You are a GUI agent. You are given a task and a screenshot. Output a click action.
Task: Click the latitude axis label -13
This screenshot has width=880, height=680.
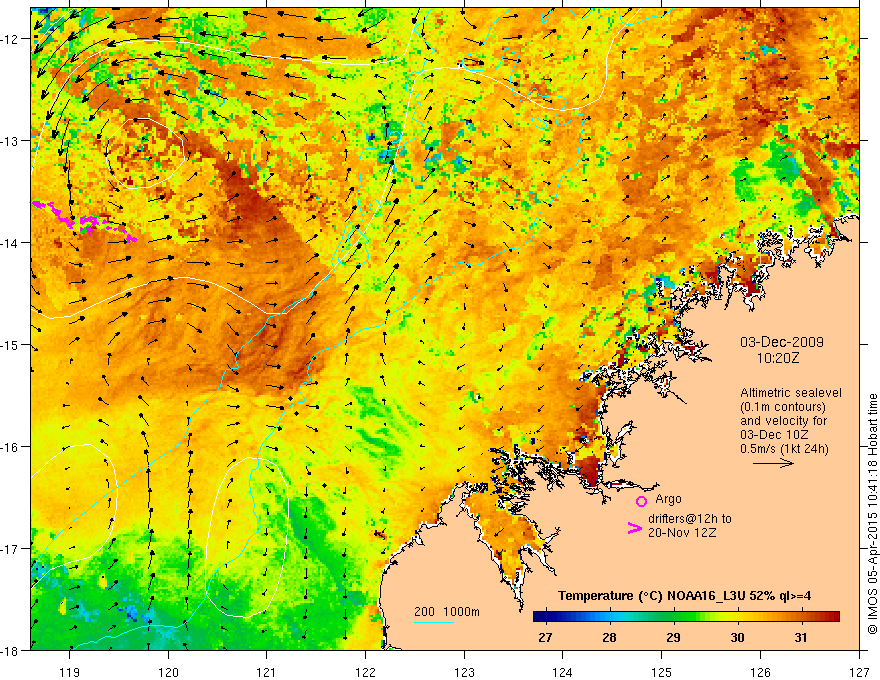[x=10, y=141]
